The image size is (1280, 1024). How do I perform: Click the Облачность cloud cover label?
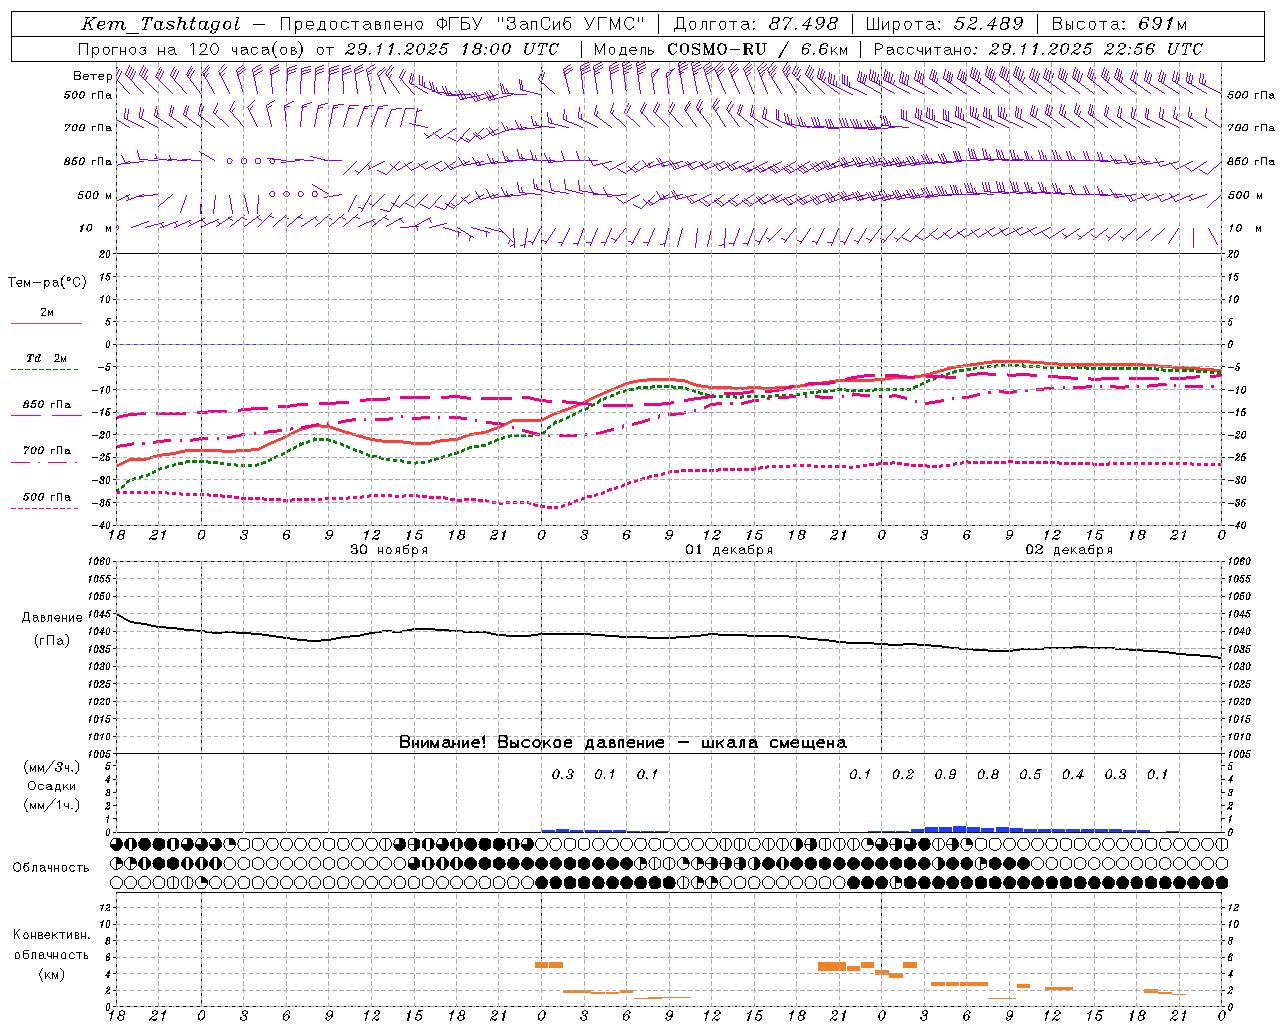coord(51,868)
